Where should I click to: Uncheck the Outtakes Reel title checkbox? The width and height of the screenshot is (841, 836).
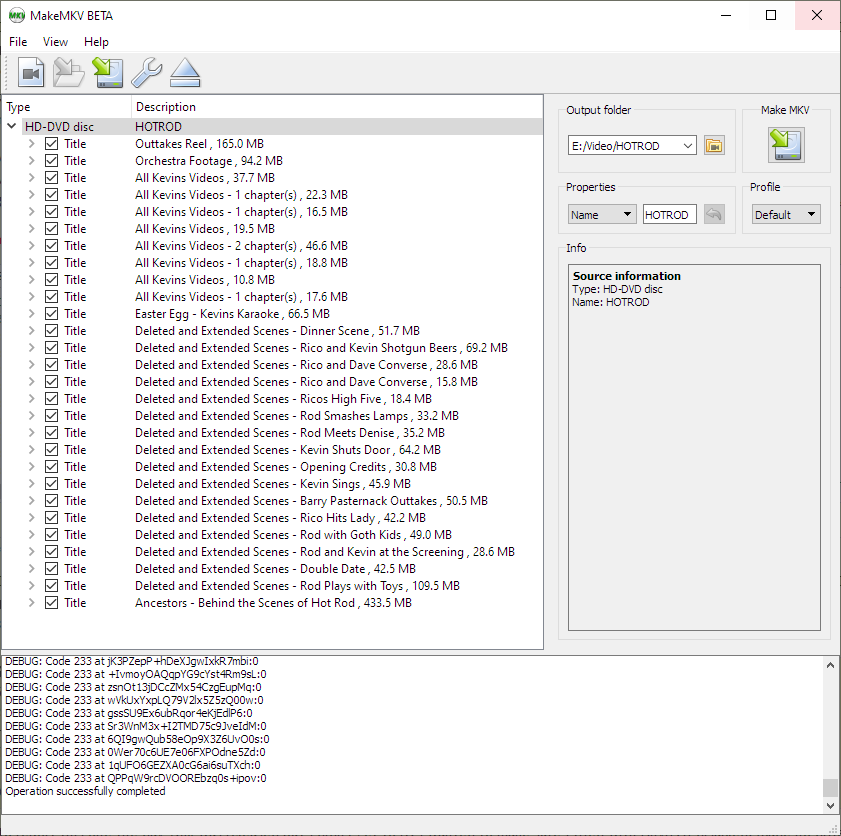point(52,144)
